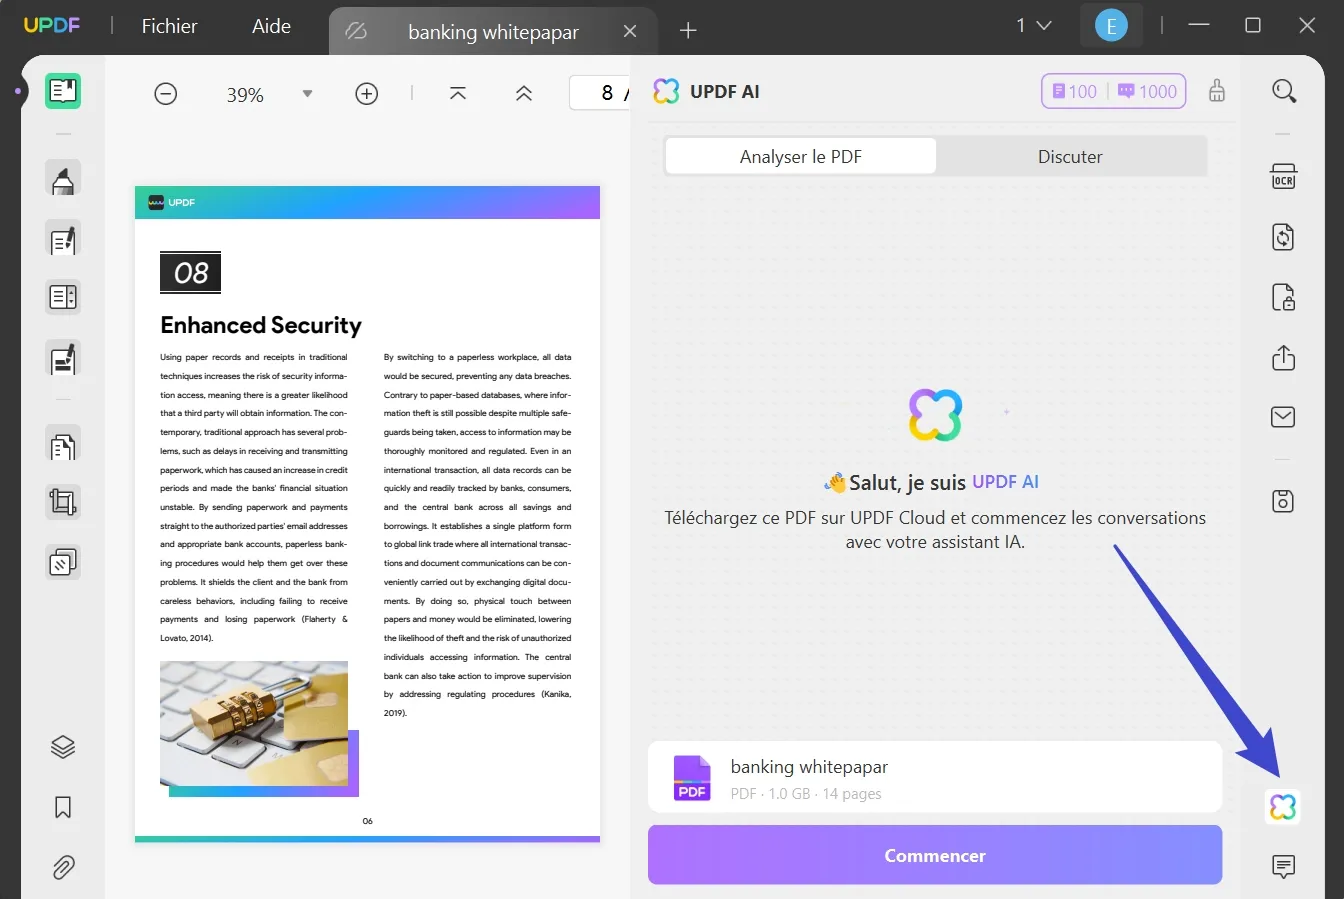
Task: Open the Convert PDF tool
Action: (x=1283, y=237)
